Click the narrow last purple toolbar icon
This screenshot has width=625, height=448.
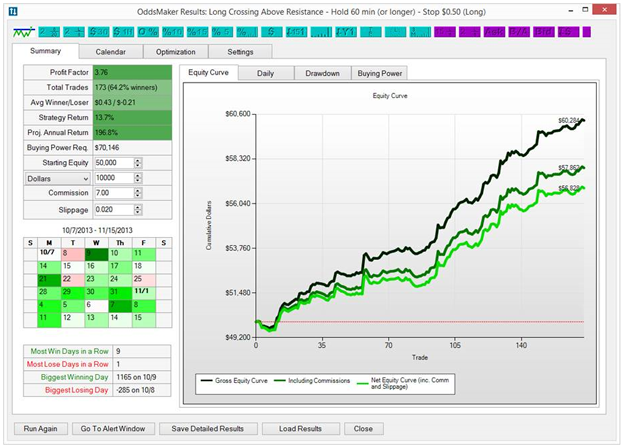[x=586, y=32]
